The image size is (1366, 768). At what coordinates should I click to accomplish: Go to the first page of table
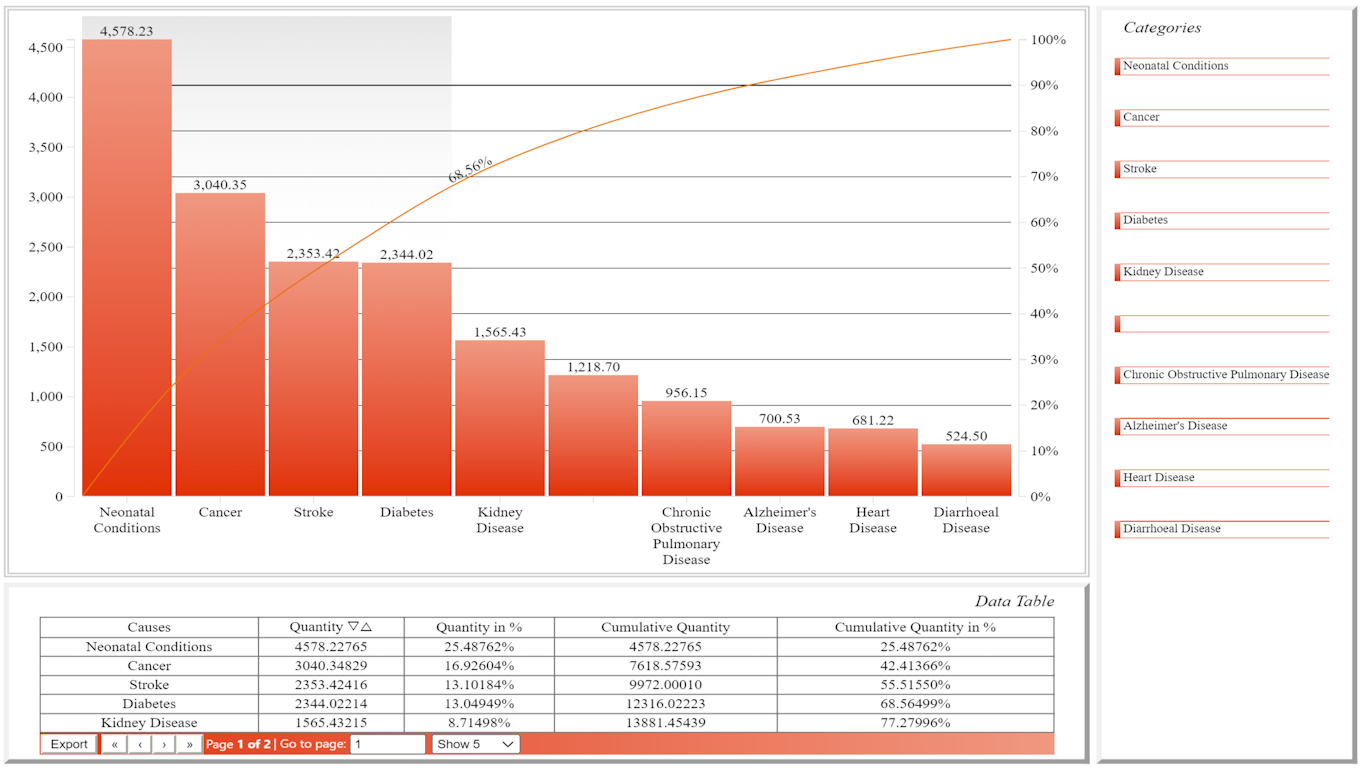[114, 744]
